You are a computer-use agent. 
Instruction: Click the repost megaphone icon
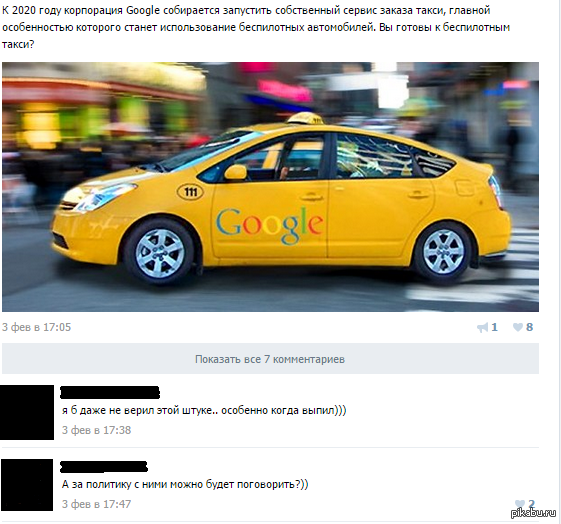(482, 327)
